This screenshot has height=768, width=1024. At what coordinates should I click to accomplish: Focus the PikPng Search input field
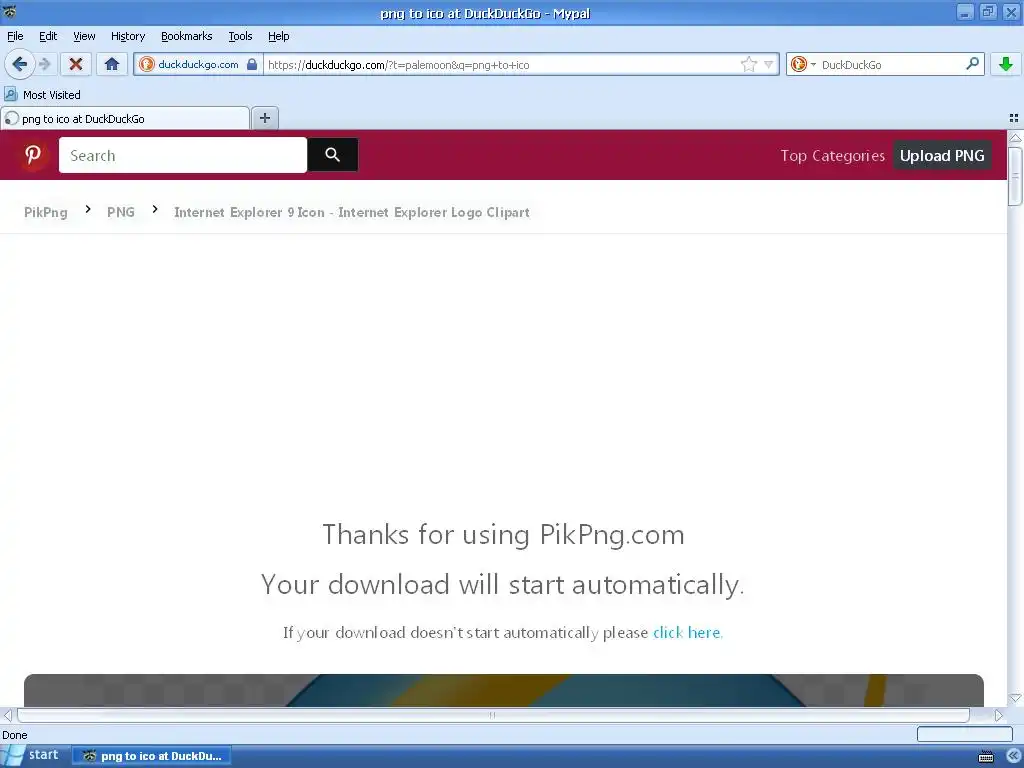(x=183, y=155)
